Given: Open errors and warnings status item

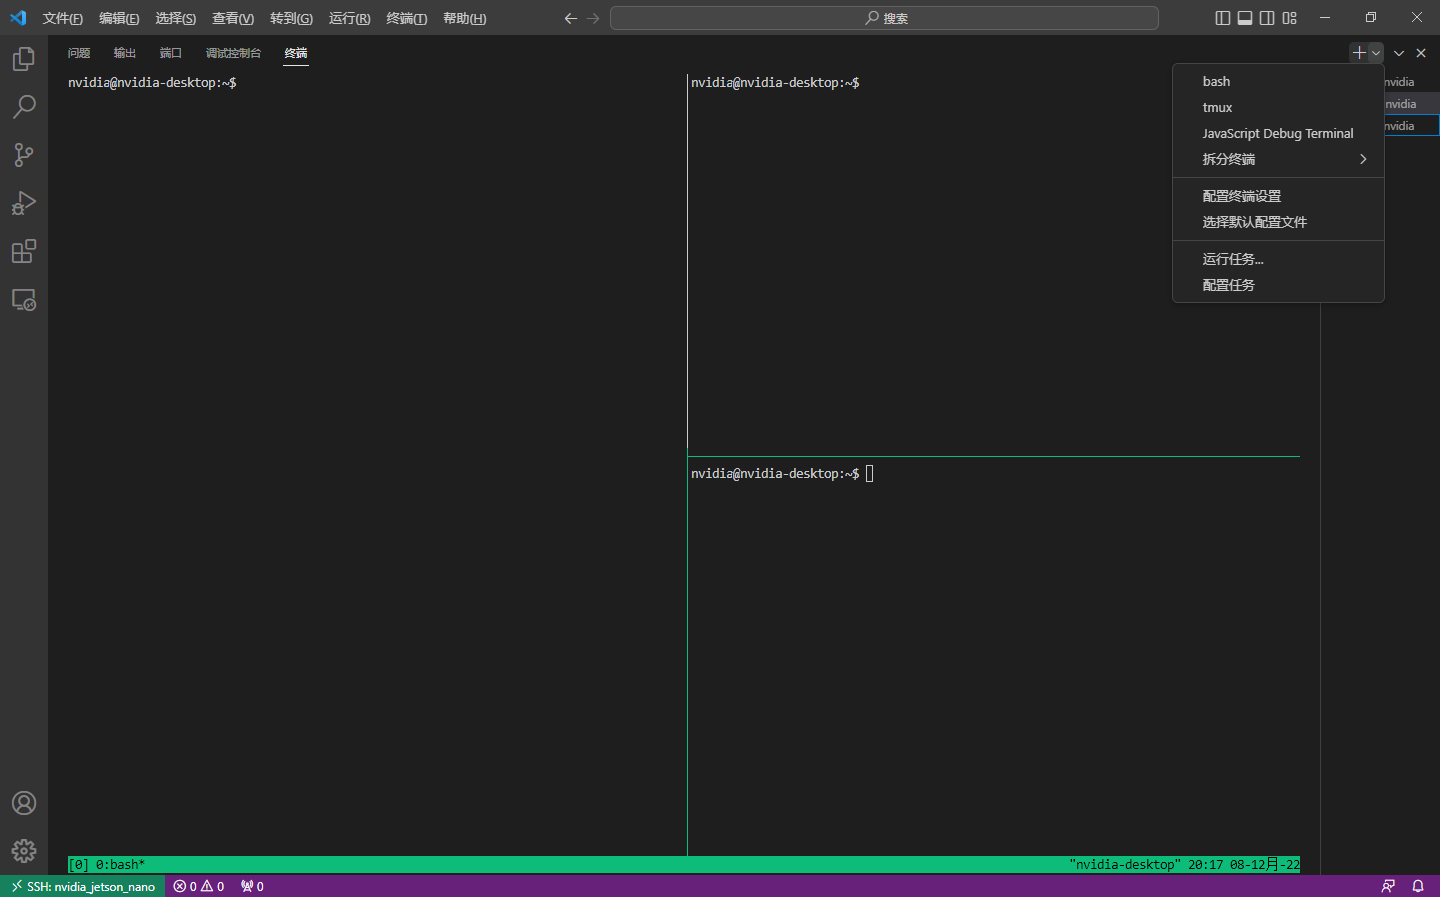Looking at the screenshot, I should 198,886.
